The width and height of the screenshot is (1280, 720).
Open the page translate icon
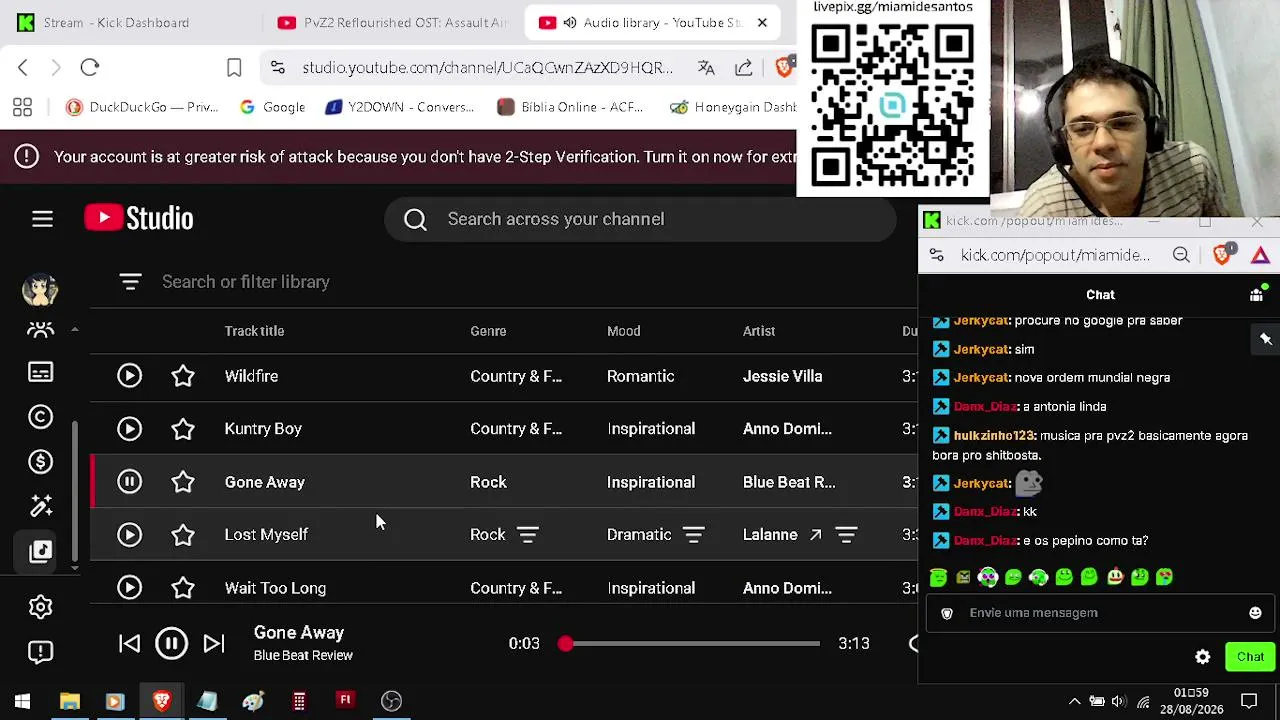(706, 67)
